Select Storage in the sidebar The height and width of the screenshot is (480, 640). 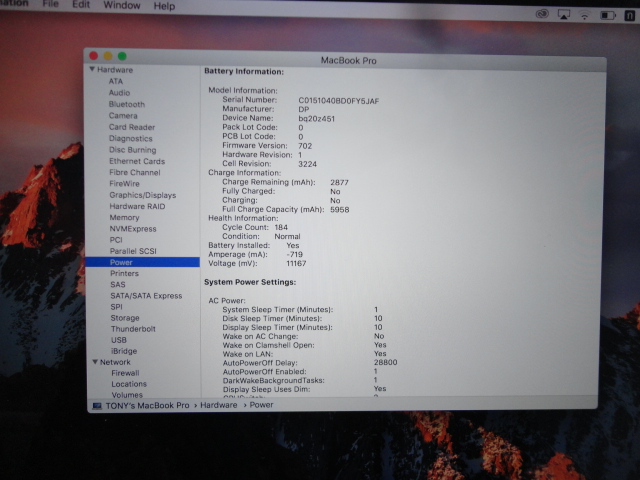[125, 318]
